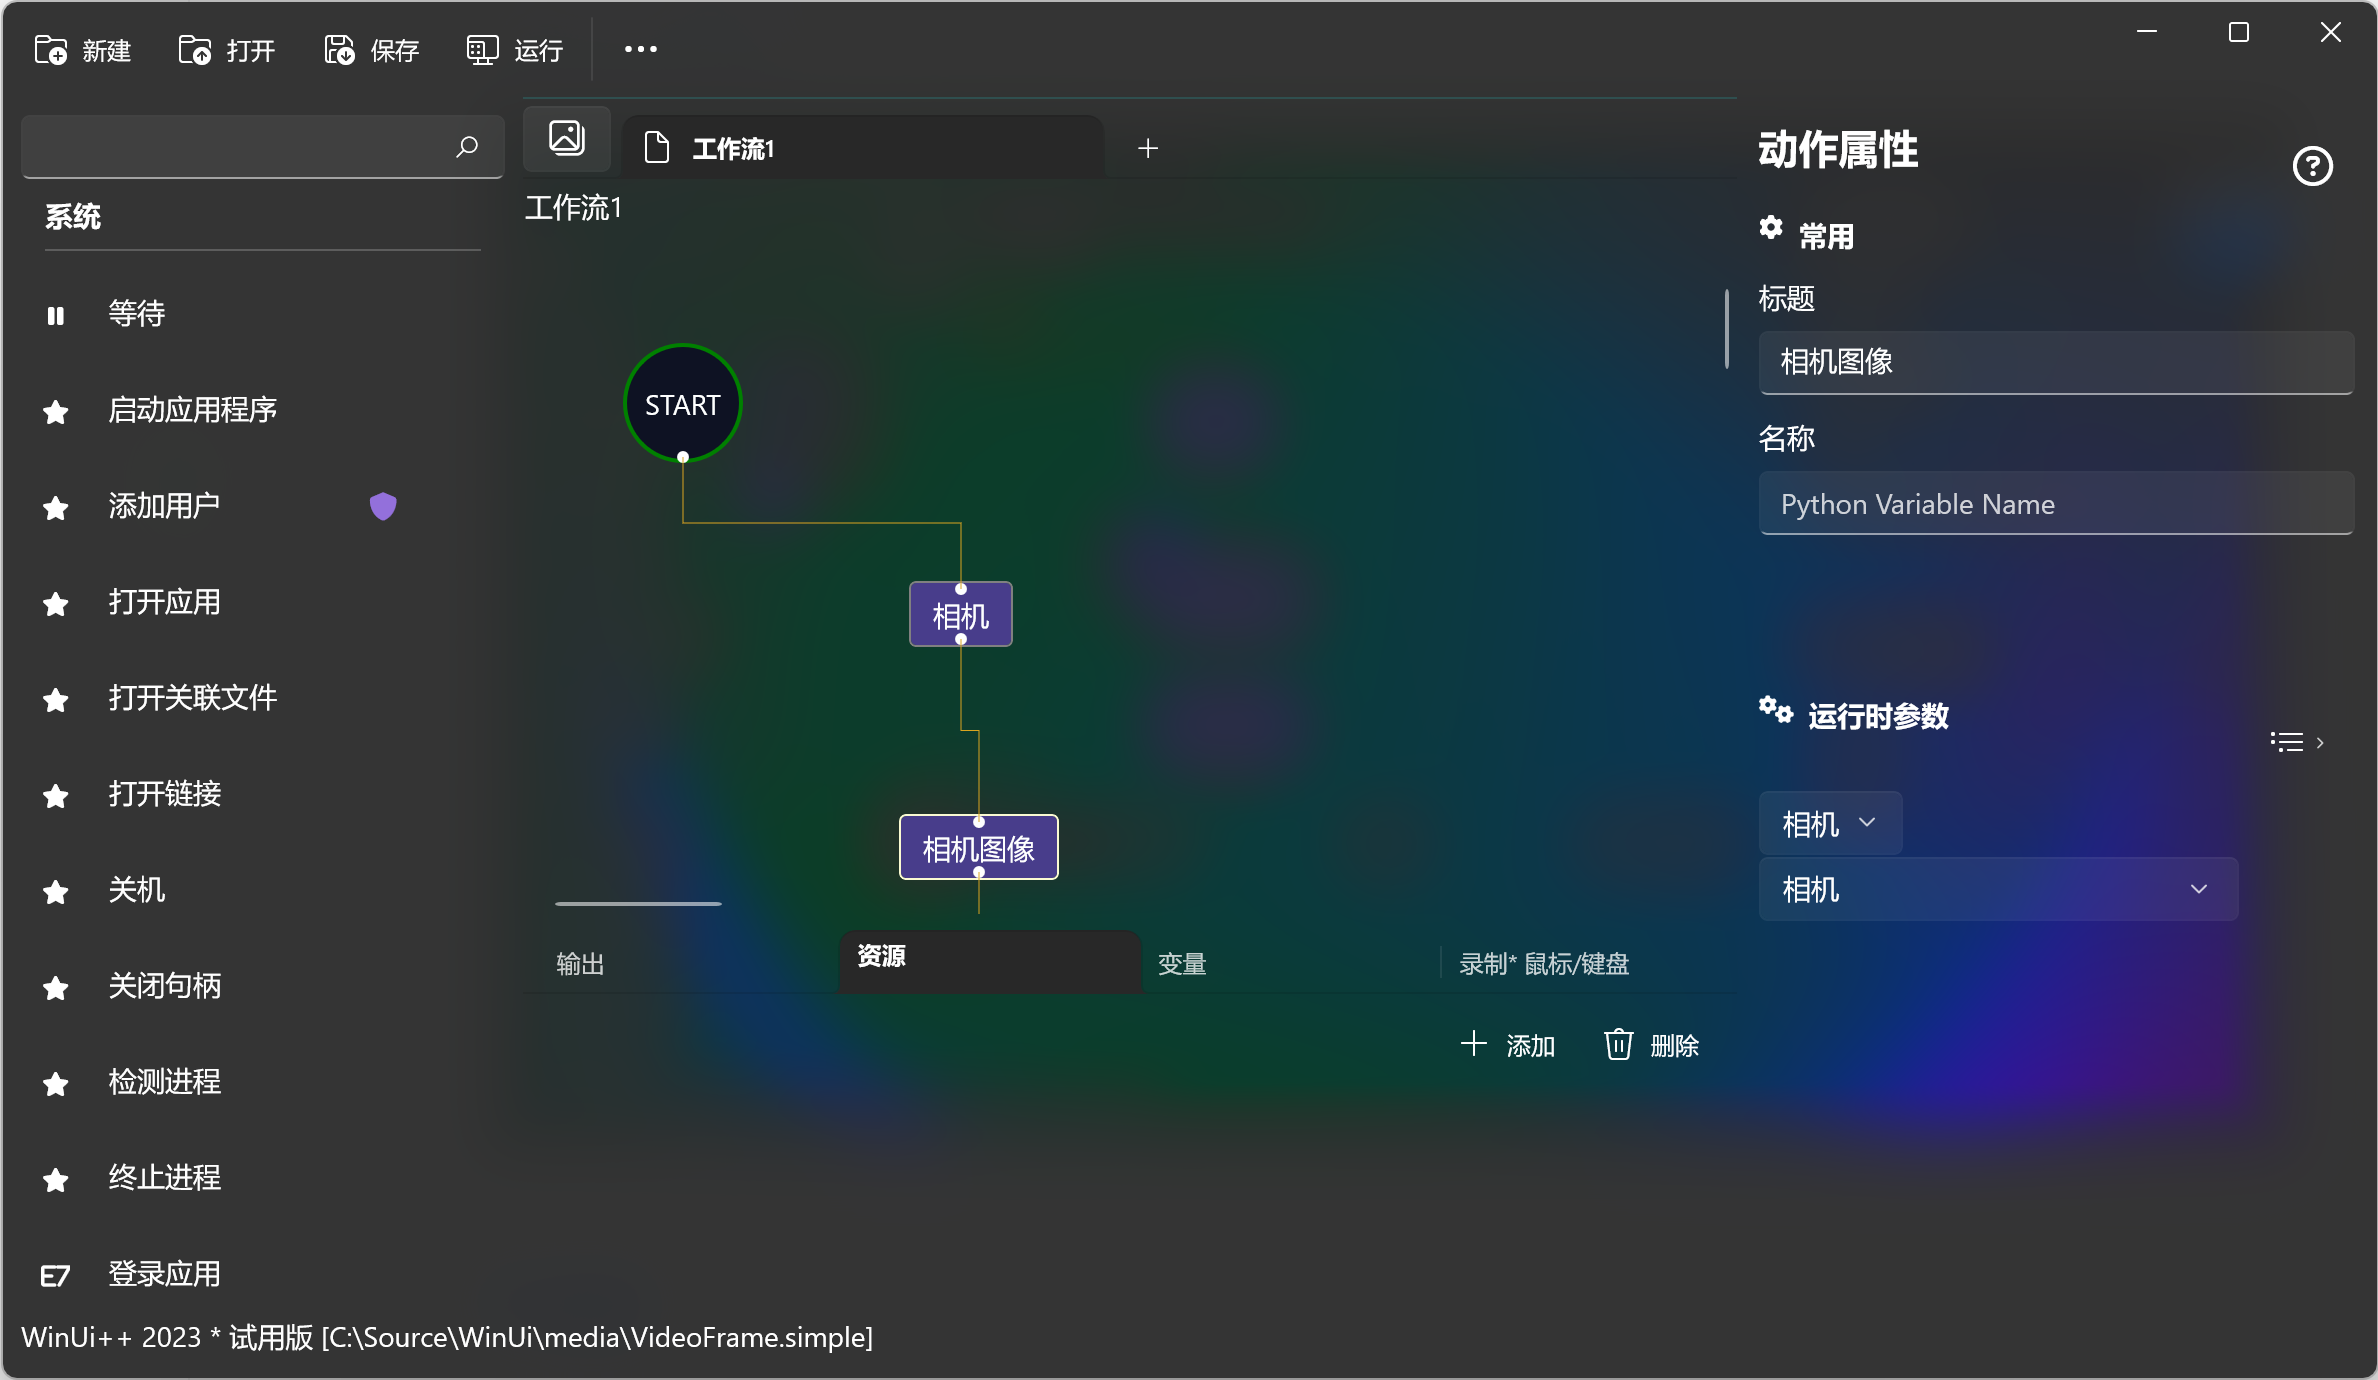Click the plus Add (添加) button

click(x=1508, y=1045)
